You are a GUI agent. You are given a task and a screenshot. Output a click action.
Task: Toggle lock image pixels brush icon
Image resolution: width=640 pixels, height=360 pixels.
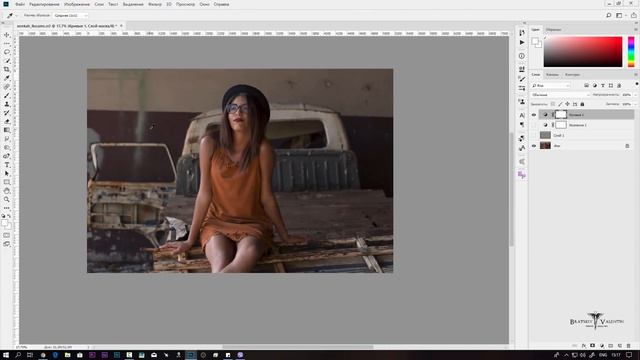pos(560,104)
